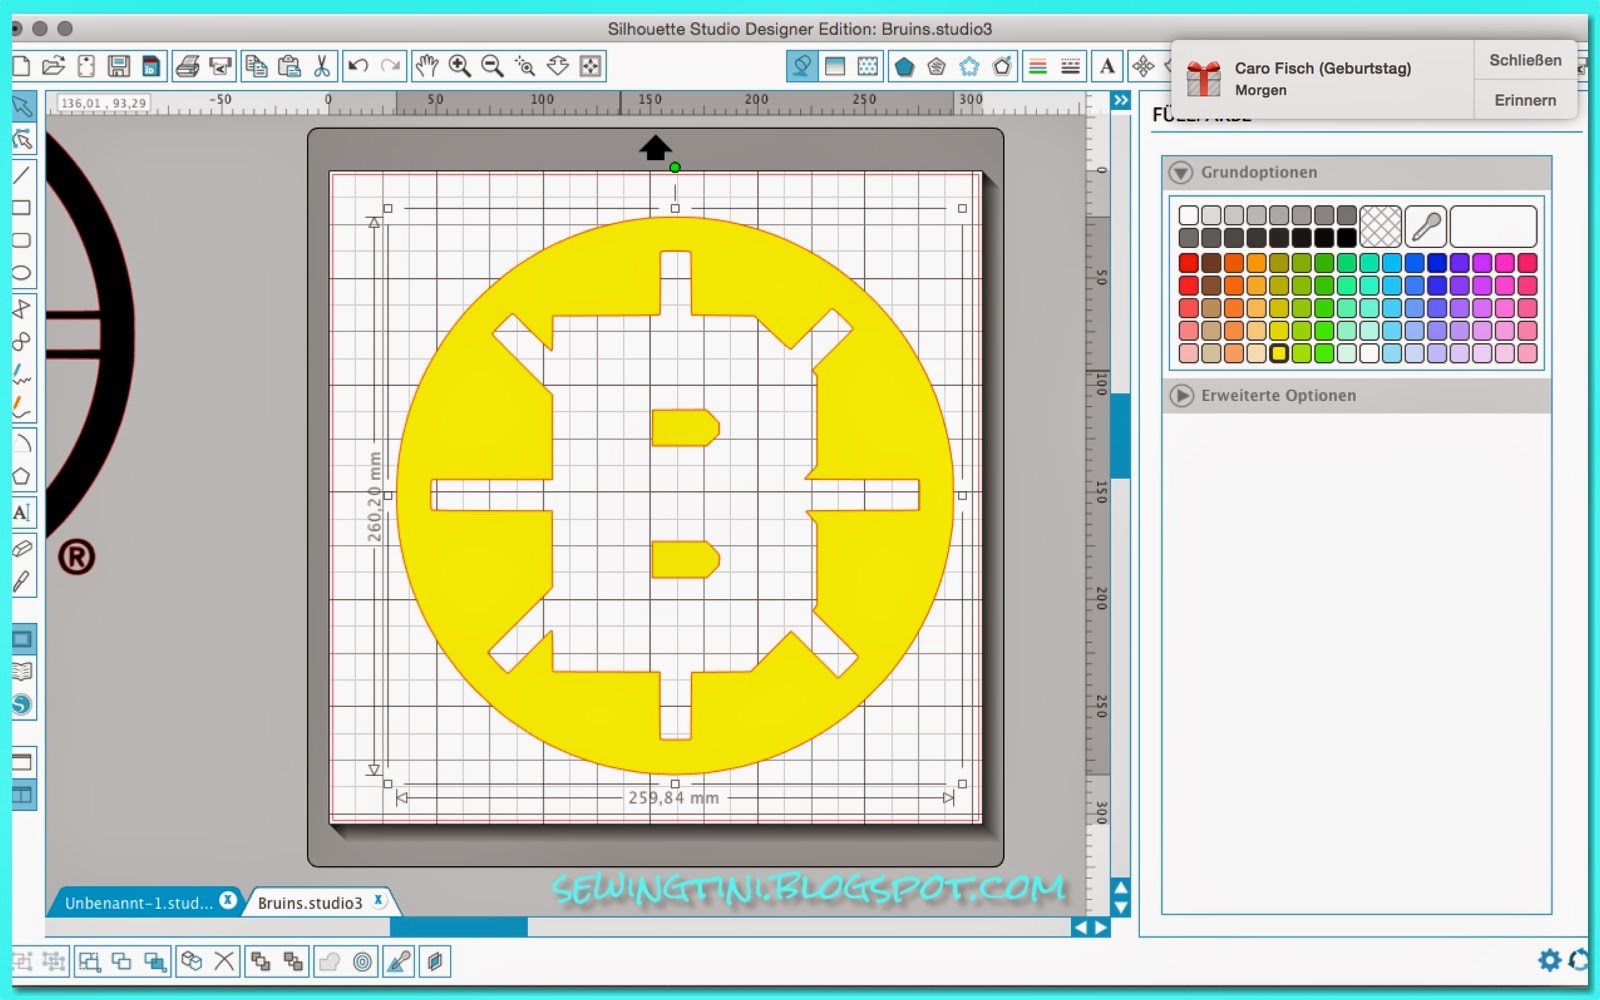Choose the Draw a Line tool
1600x1000 pixels.
point(22,175)
